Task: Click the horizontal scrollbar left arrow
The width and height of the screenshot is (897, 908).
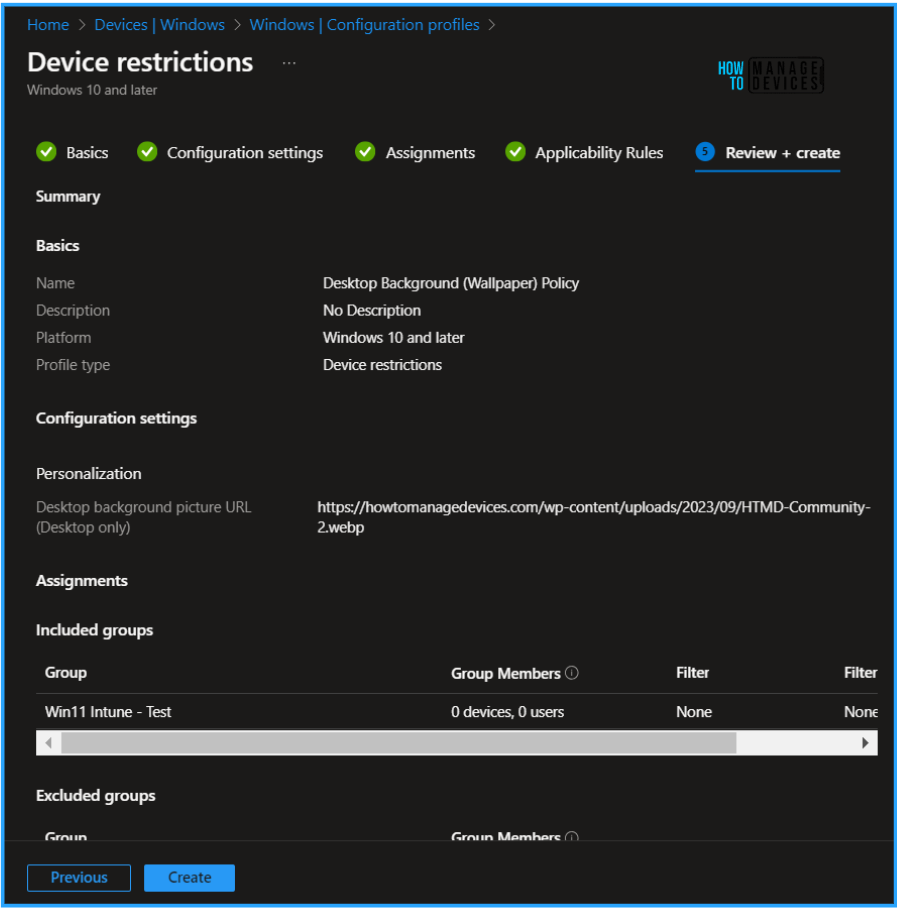Action: pyautogui.click(x=49, y=742)
